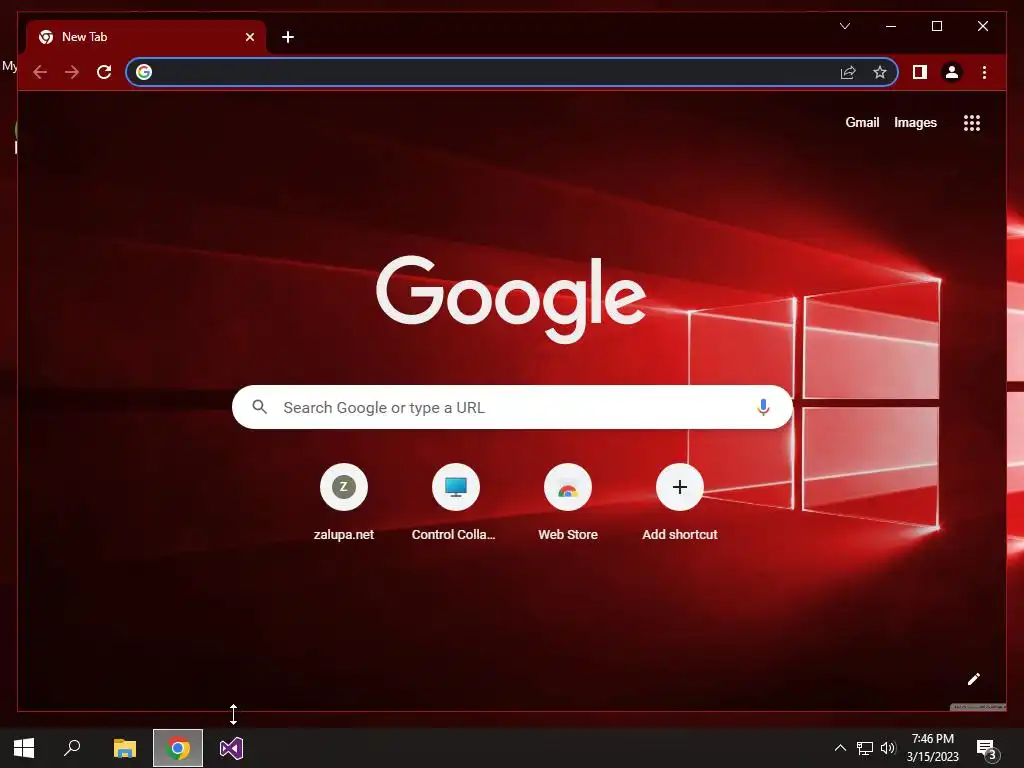Reload the page with the refresh icon

point(104,72)
